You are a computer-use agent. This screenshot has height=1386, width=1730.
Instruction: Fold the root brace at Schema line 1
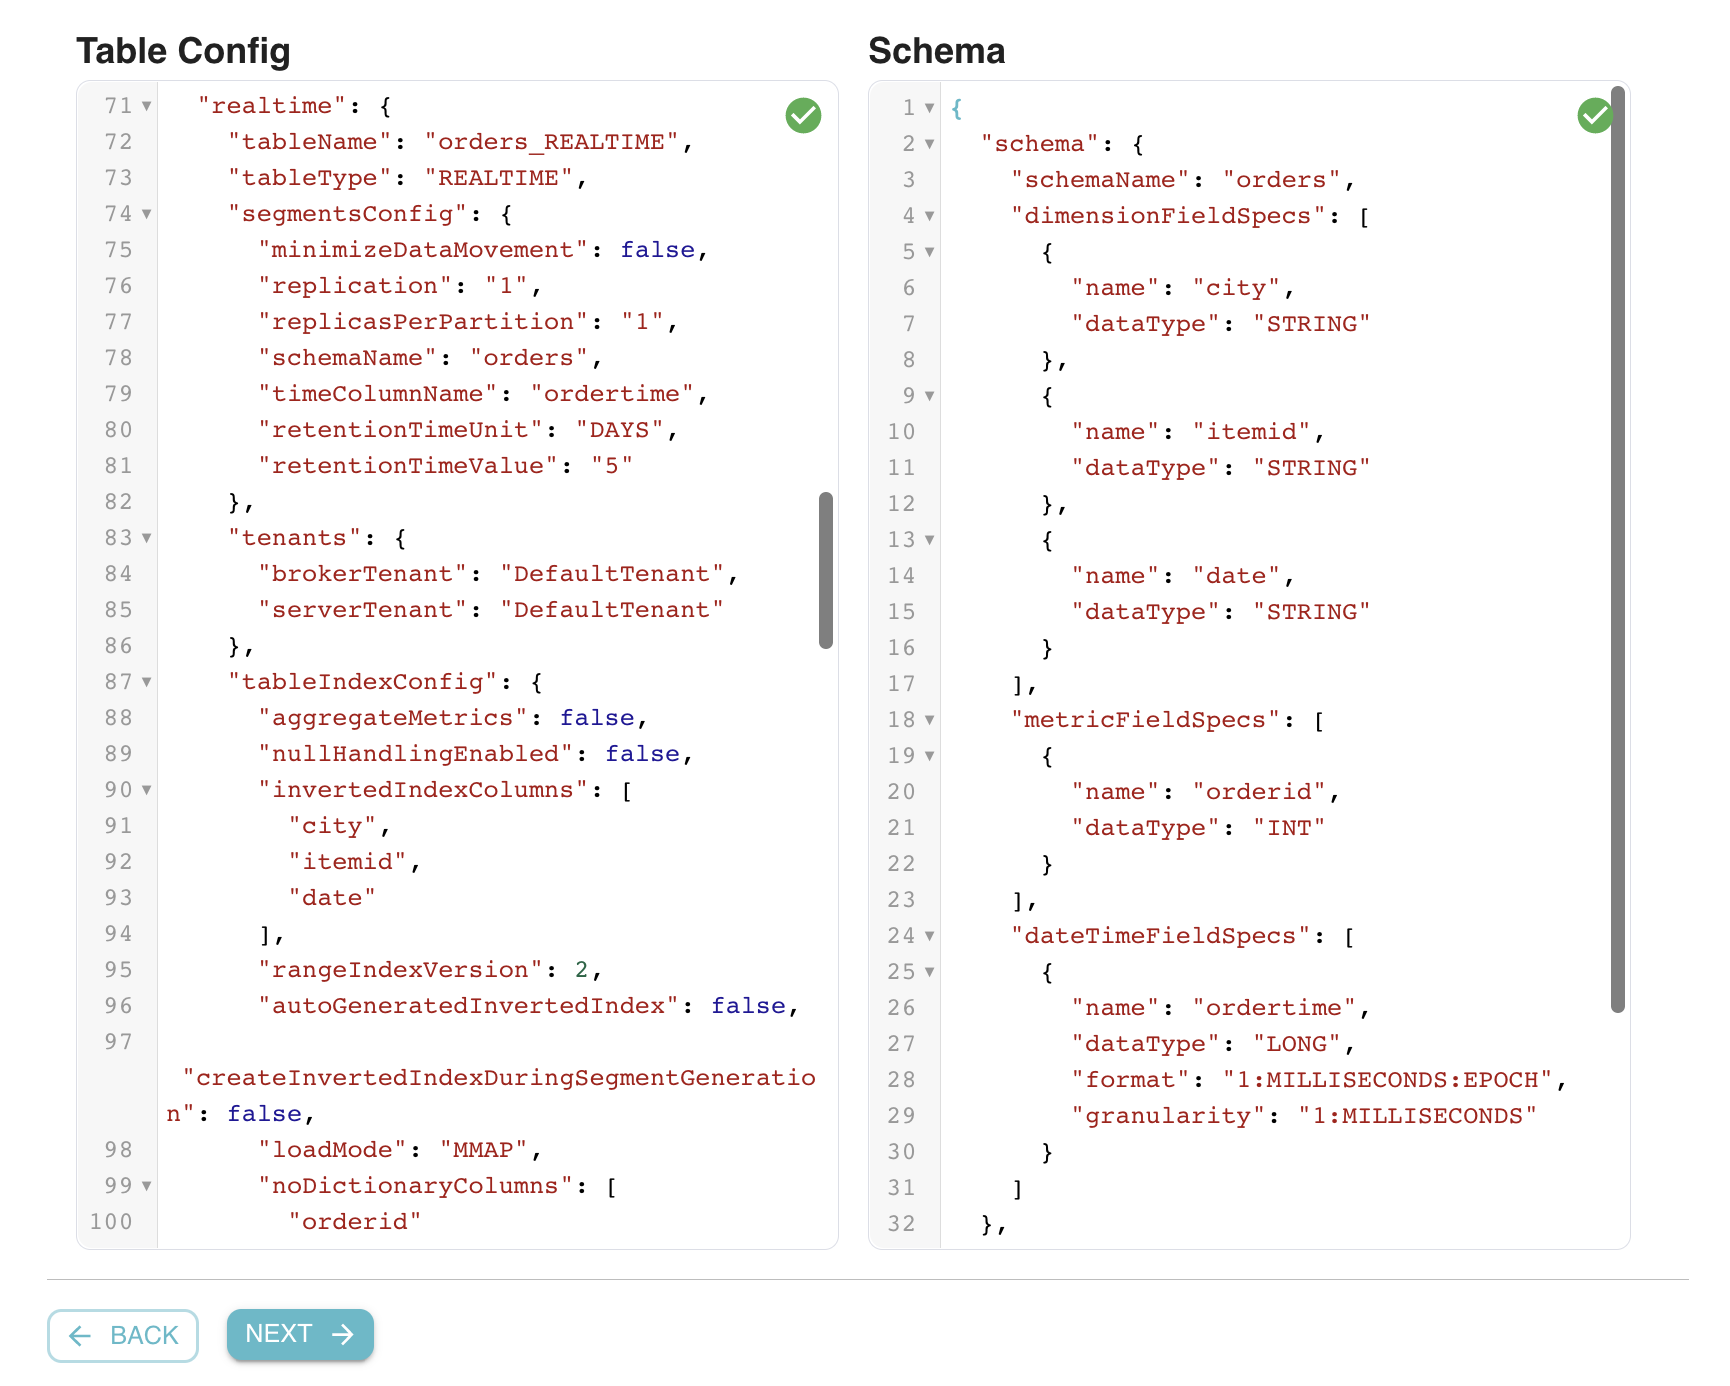[930, 108]
